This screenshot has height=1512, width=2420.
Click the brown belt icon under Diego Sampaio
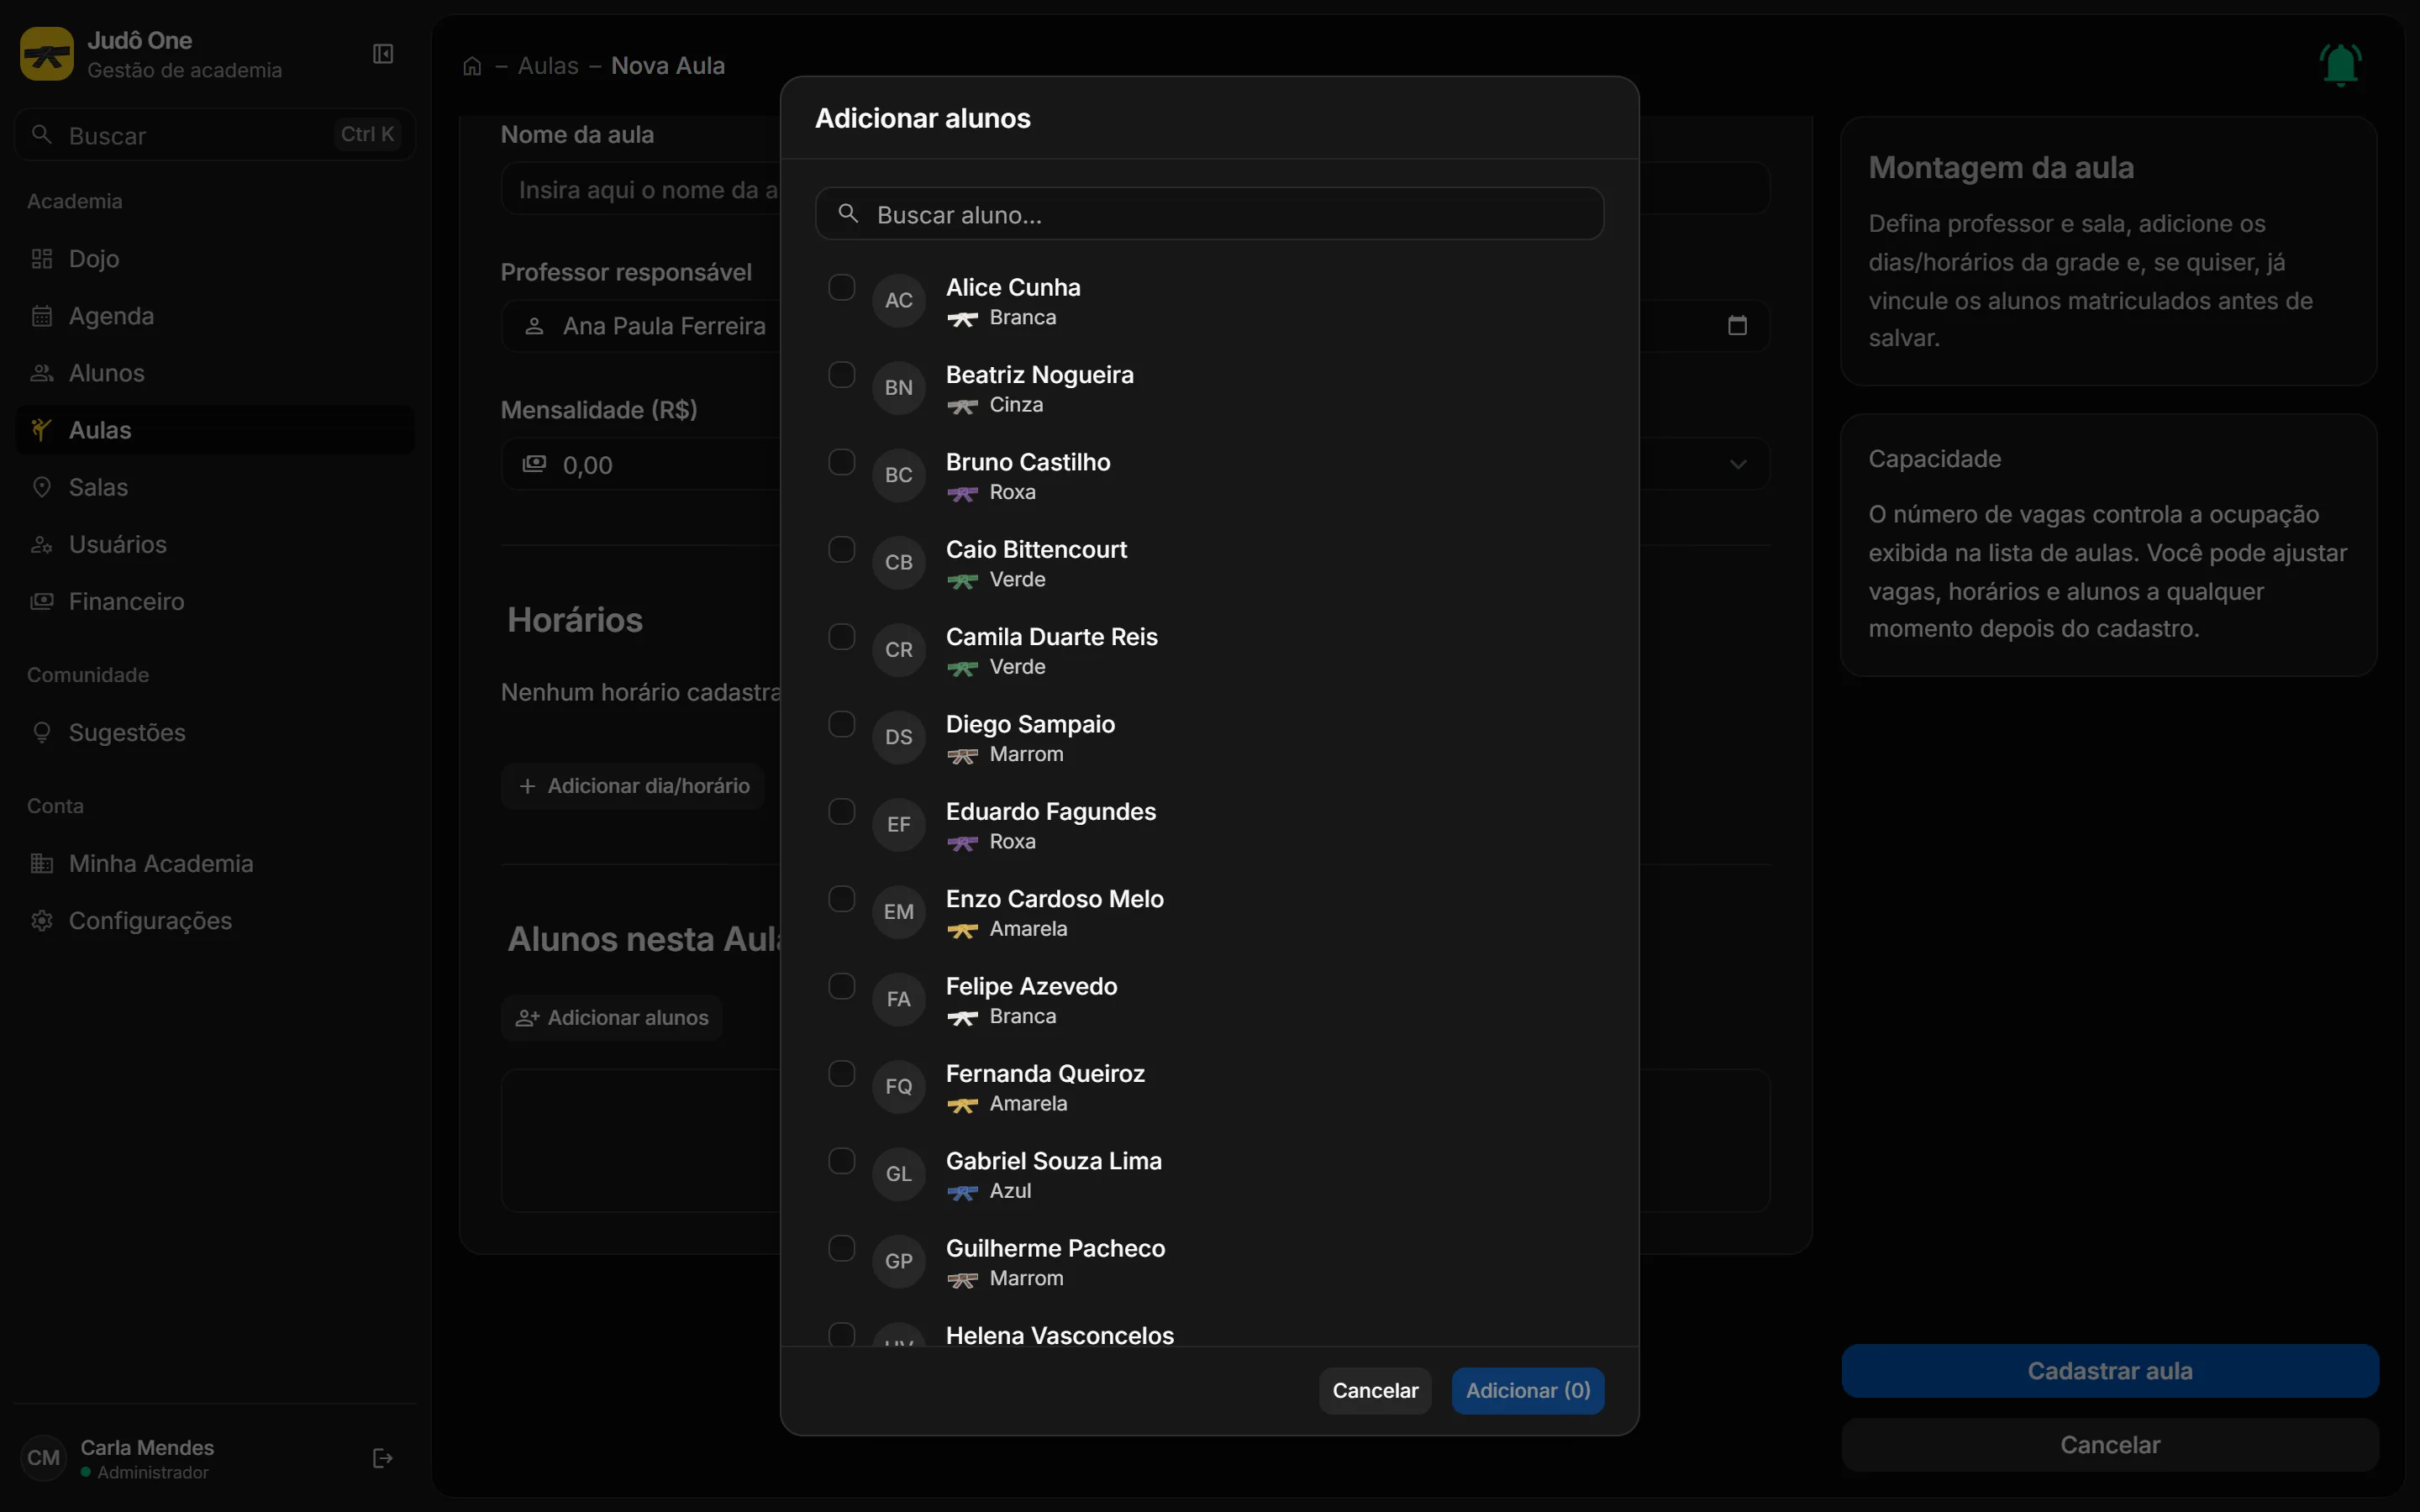click(x=962, y=755)
